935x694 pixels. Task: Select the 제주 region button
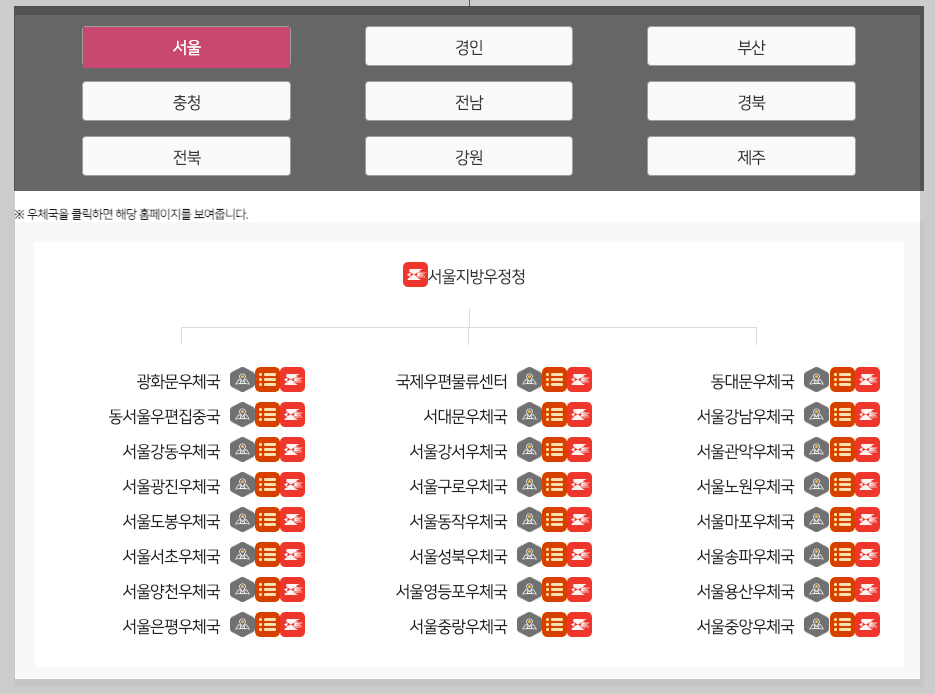click(751, 155)
